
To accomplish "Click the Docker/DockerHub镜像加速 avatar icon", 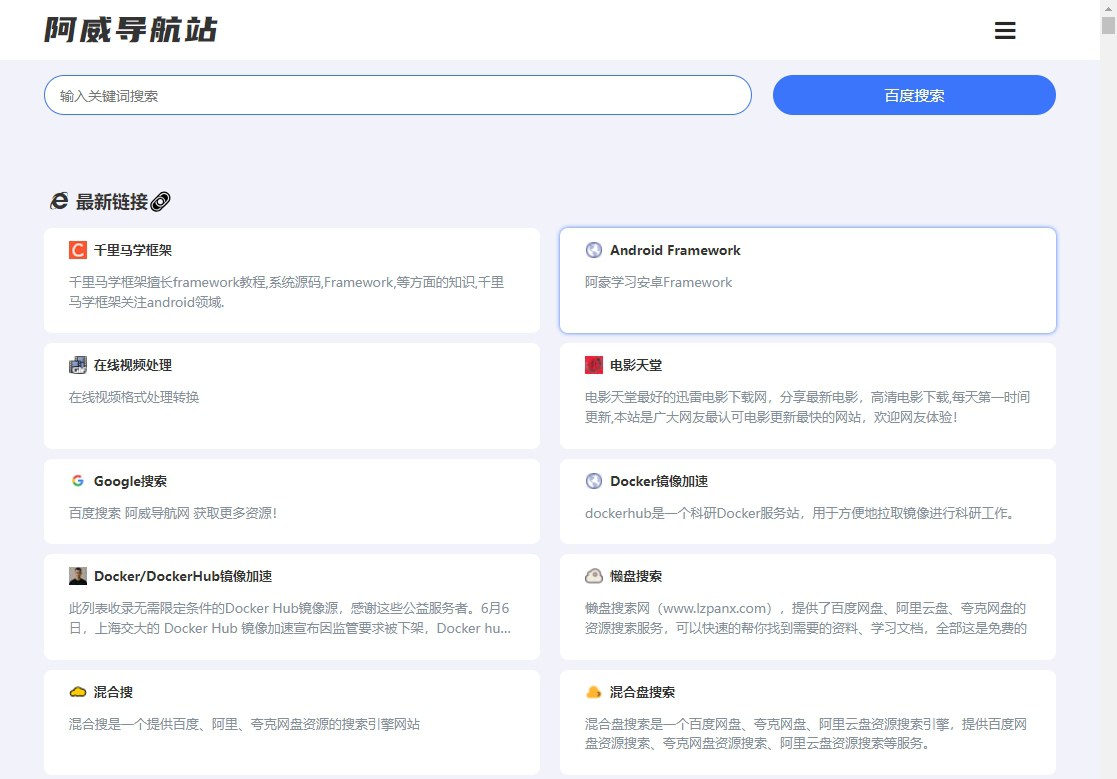I will [78, 576].
